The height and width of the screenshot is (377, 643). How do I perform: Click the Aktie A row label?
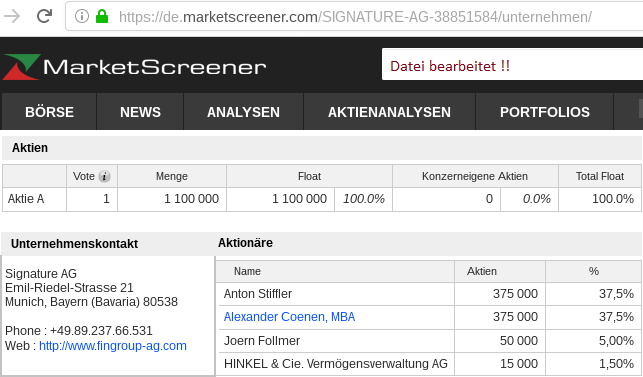(x=26, y=199)
